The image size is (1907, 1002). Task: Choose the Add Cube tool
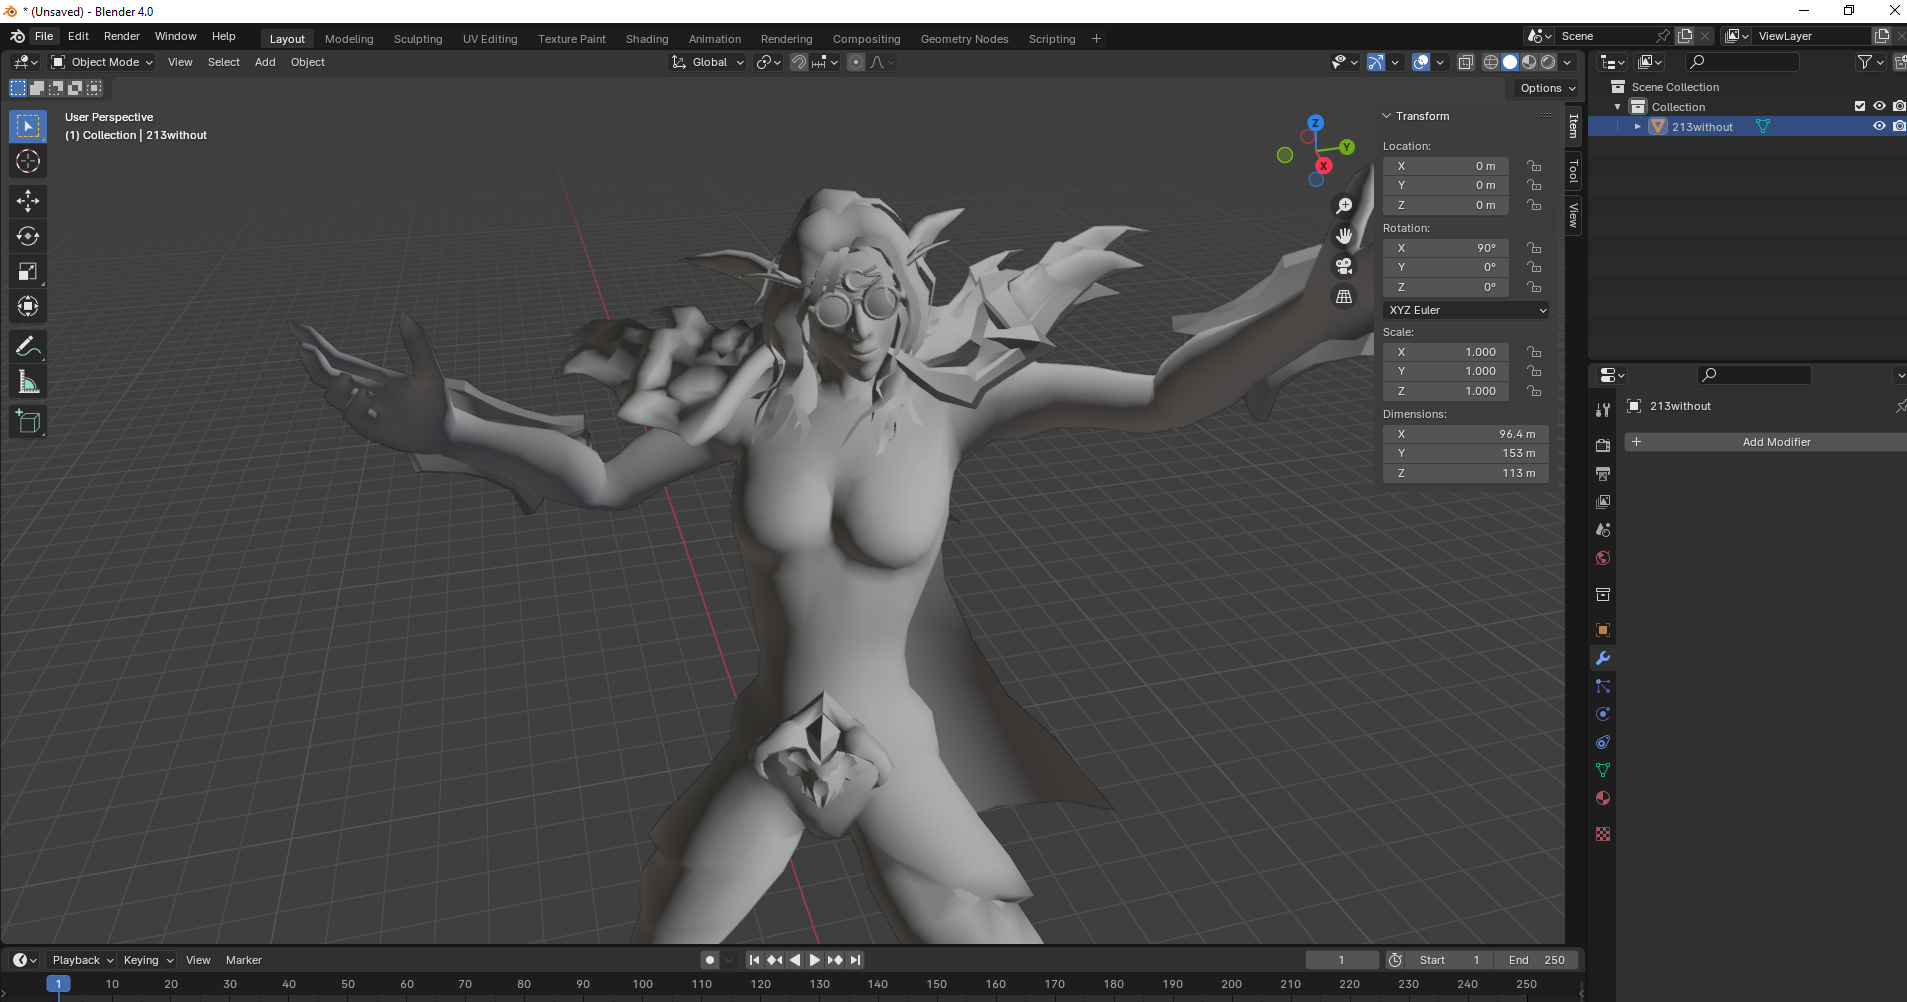click(28, 422)
